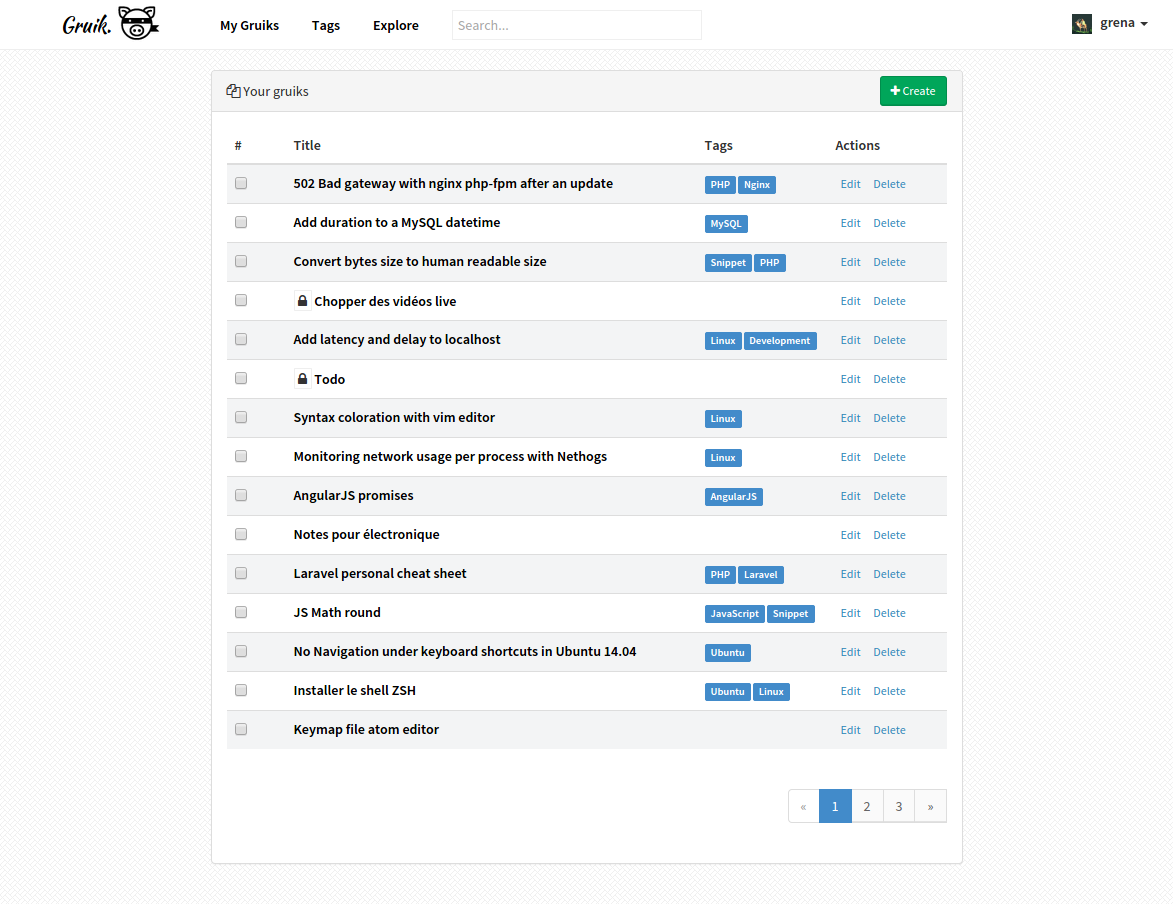Open the grena user dropdown menu

[1124, 23]
